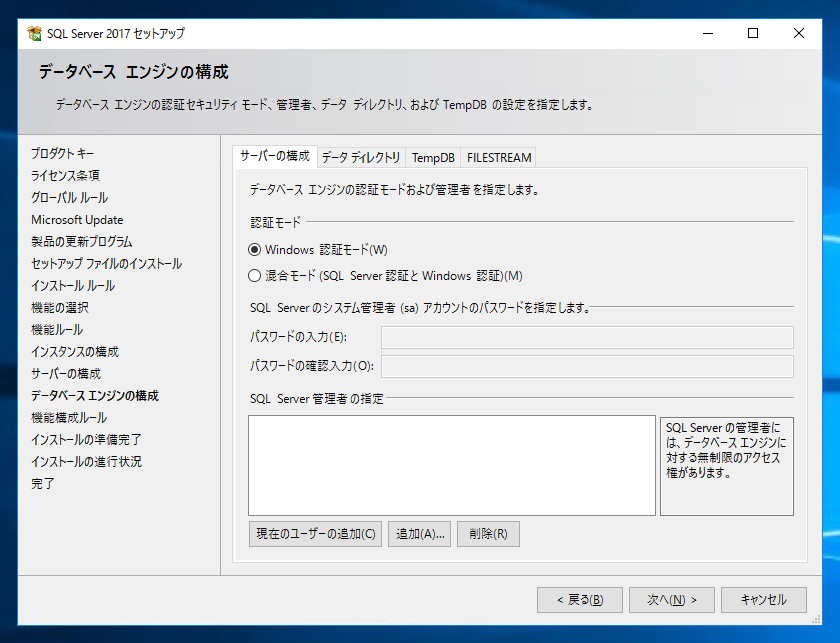Image resolution: width=840 pixels, height=643 pixels.
Task: Select the インスタンスの構成 step
Action: [x=75, y=352]
